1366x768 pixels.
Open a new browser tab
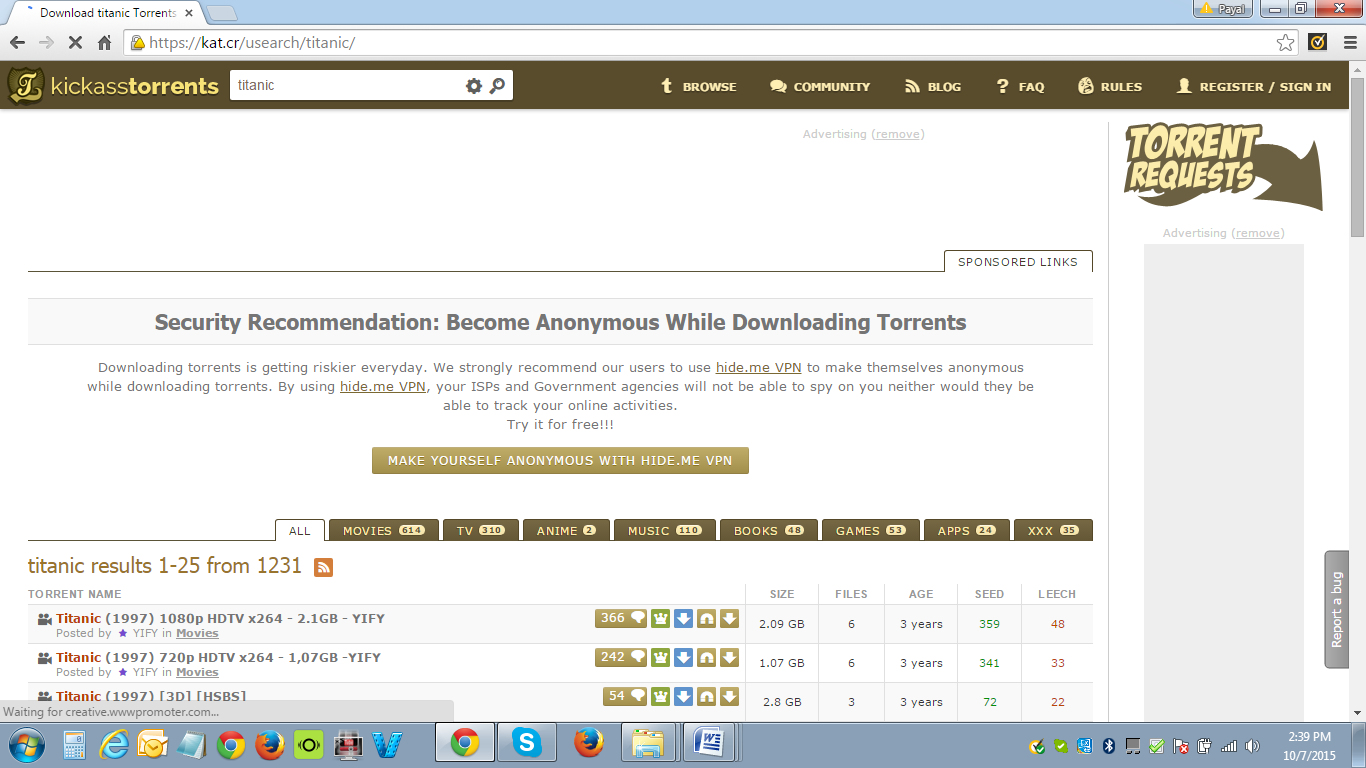pyautogui.click(x=221, y=13)
